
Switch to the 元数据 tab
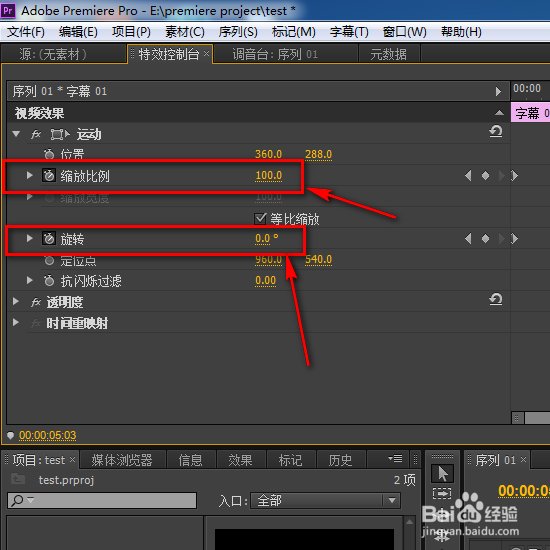click(x=389, y=54)
